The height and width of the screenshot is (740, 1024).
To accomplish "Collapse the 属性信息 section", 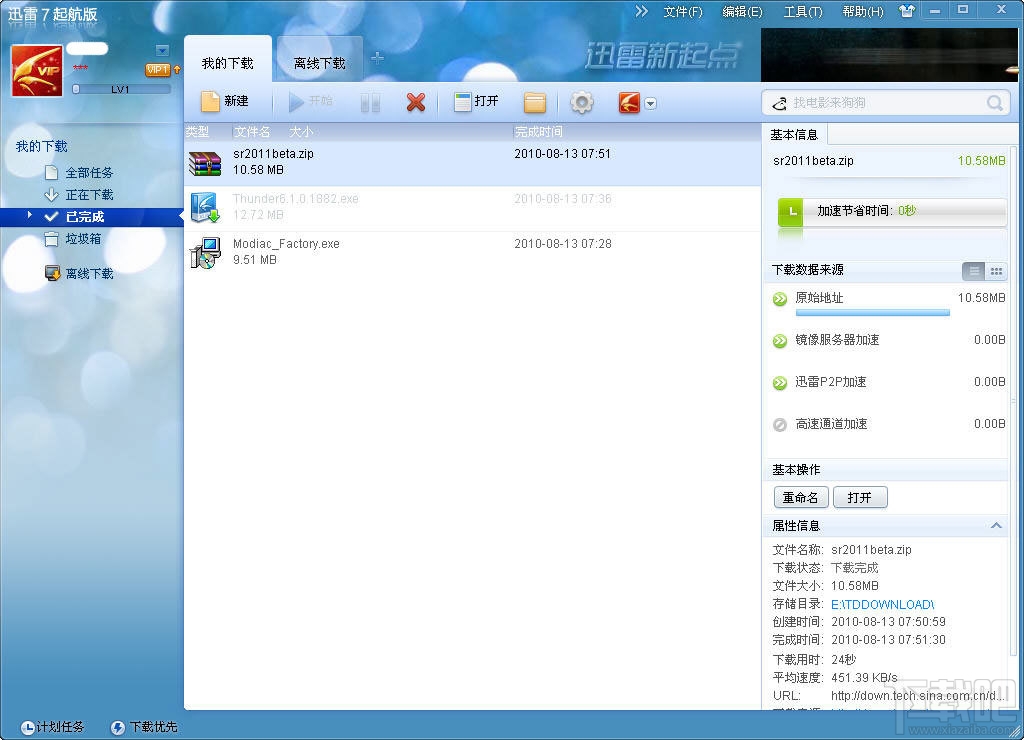I will [x=996, y=525].
